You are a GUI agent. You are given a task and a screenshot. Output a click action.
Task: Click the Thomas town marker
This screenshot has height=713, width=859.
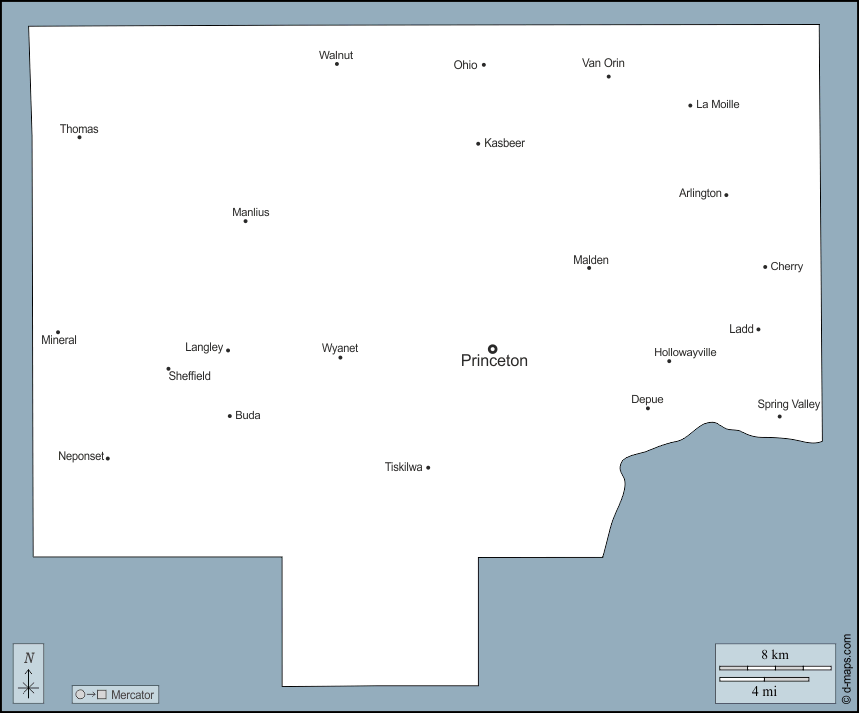point(79,137)
